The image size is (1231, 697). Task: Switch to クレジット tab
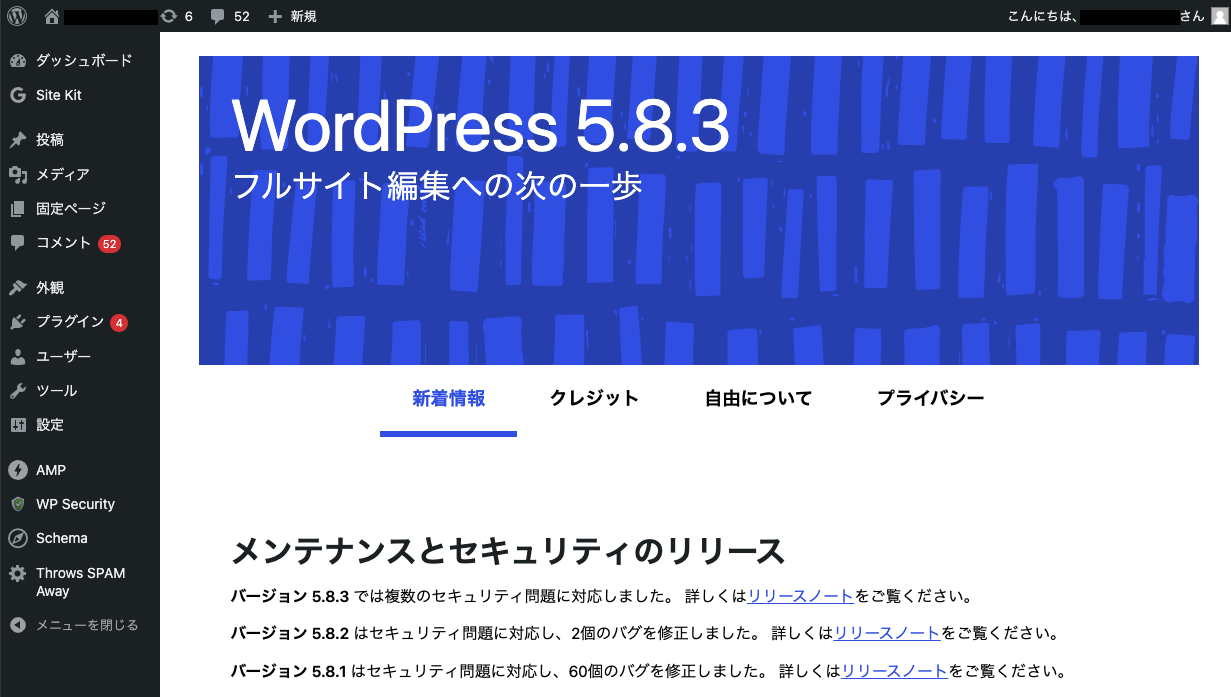594,399
